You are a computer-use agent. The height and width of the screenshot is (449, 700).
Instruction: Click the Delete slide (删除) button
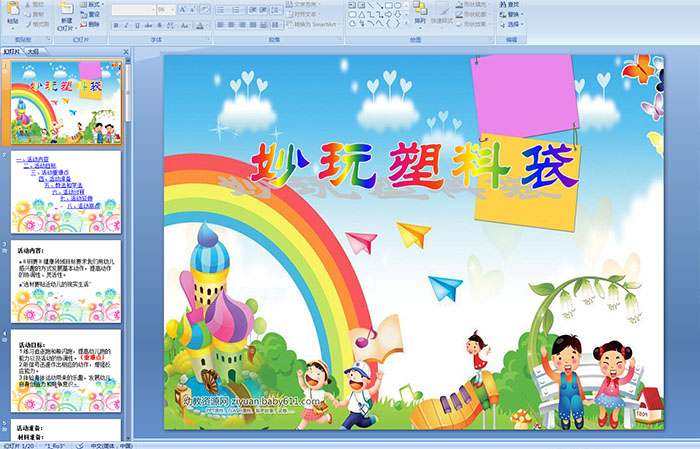click(x=90, y=24)
